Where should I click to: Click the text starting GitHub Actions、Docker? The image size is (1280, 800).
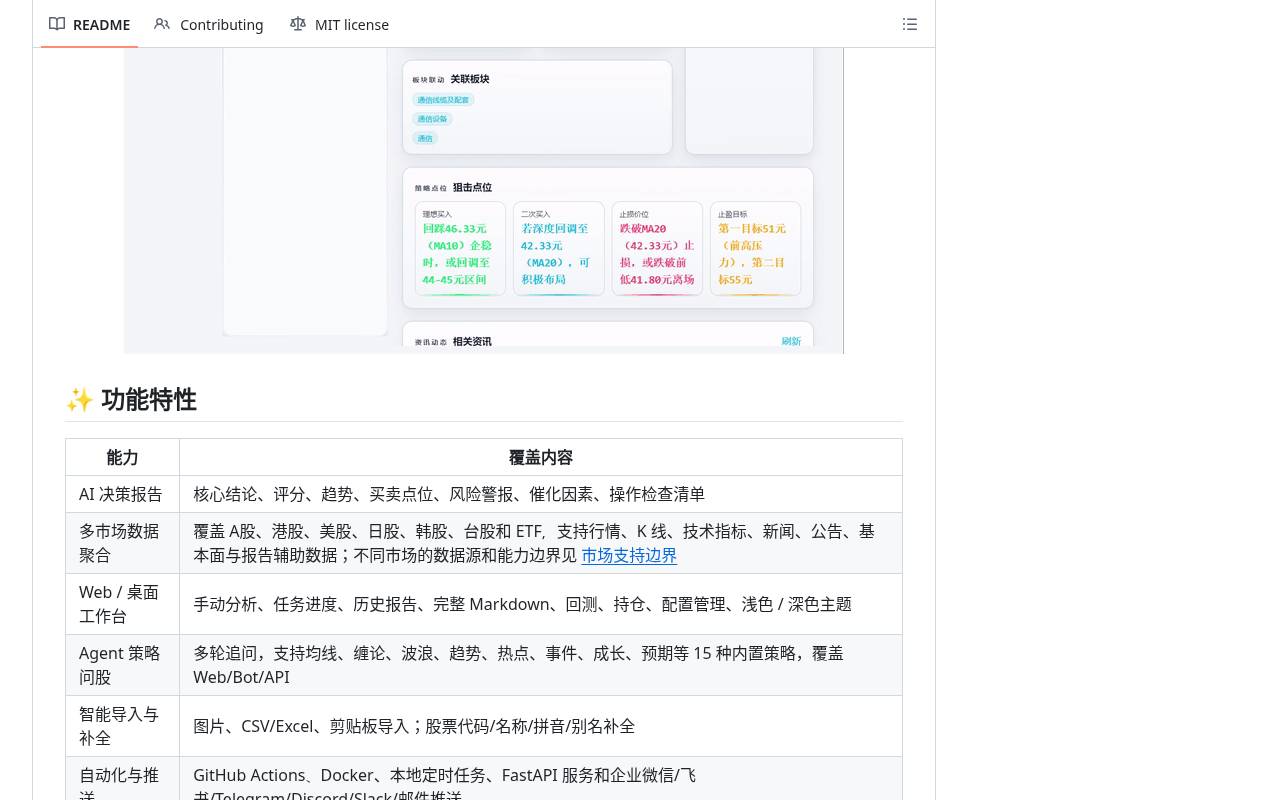click(444, 785)
